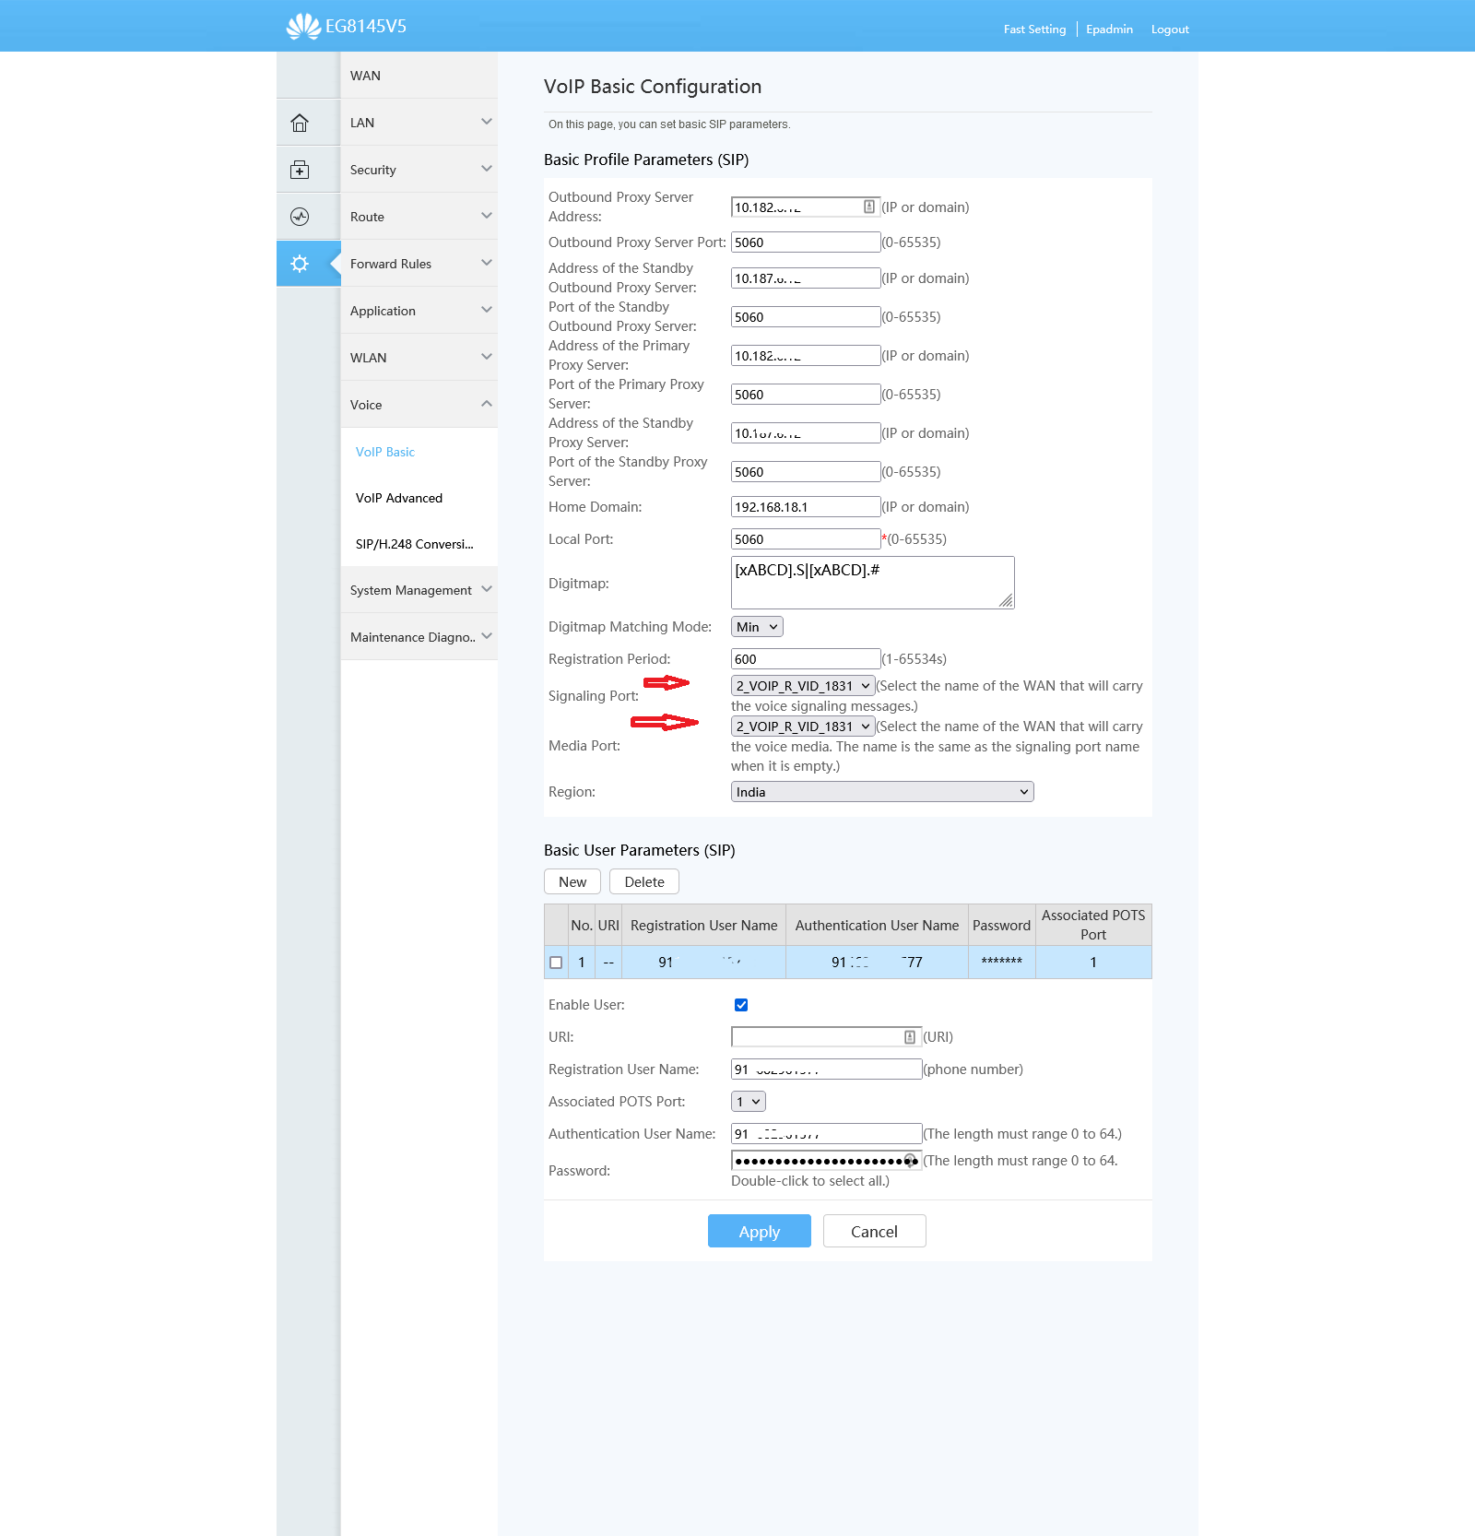Expand the WLAN menu section
This screenshot has width=1475, height=1536.
coord(418,357)
